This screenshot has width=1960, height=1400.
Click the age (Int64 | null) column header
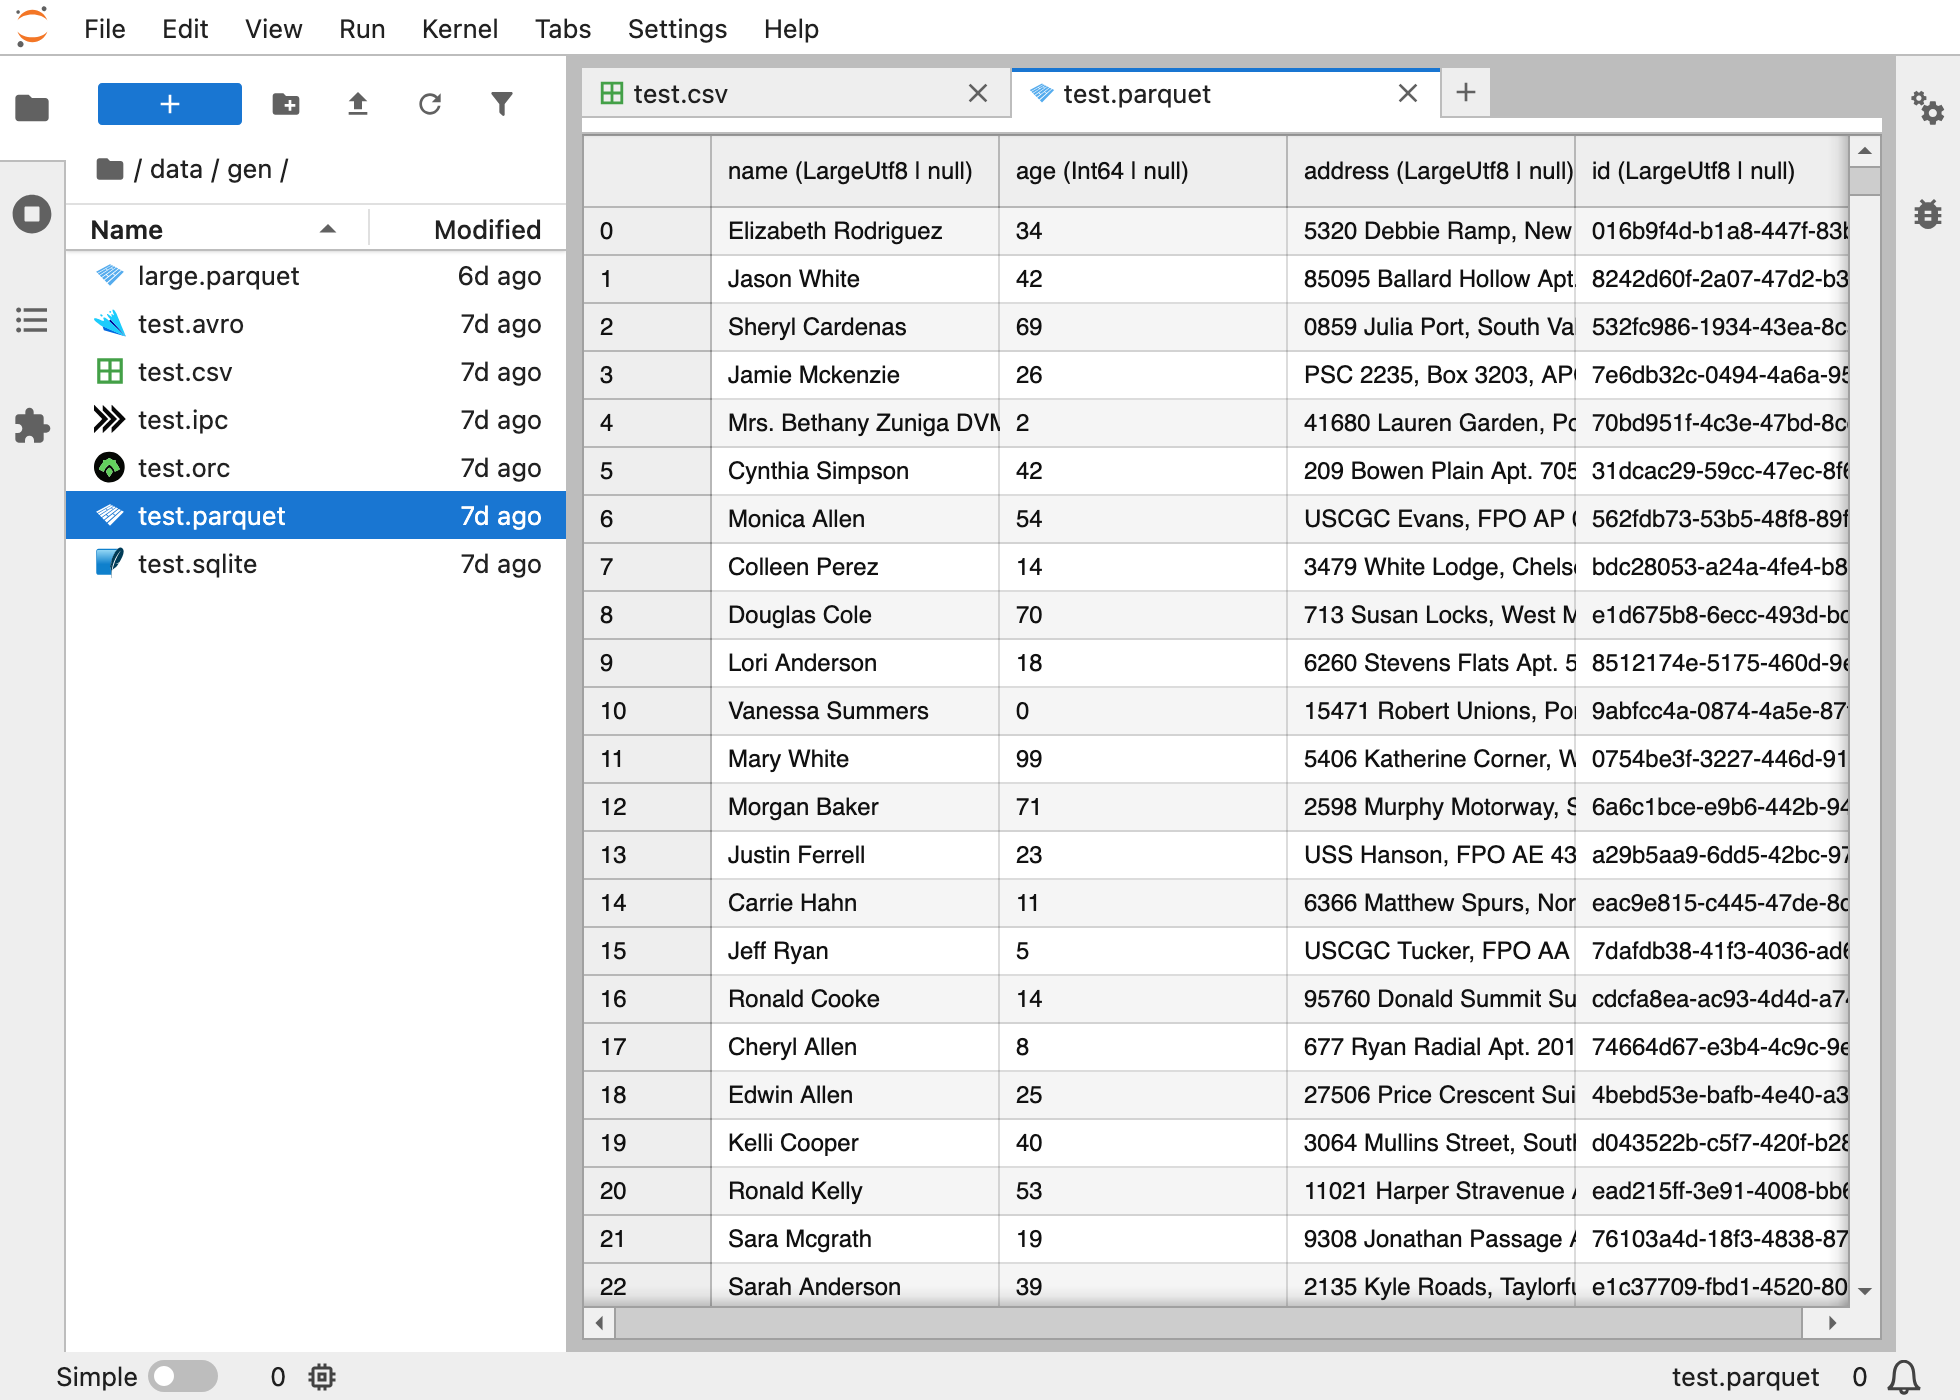click(1143, 171)
